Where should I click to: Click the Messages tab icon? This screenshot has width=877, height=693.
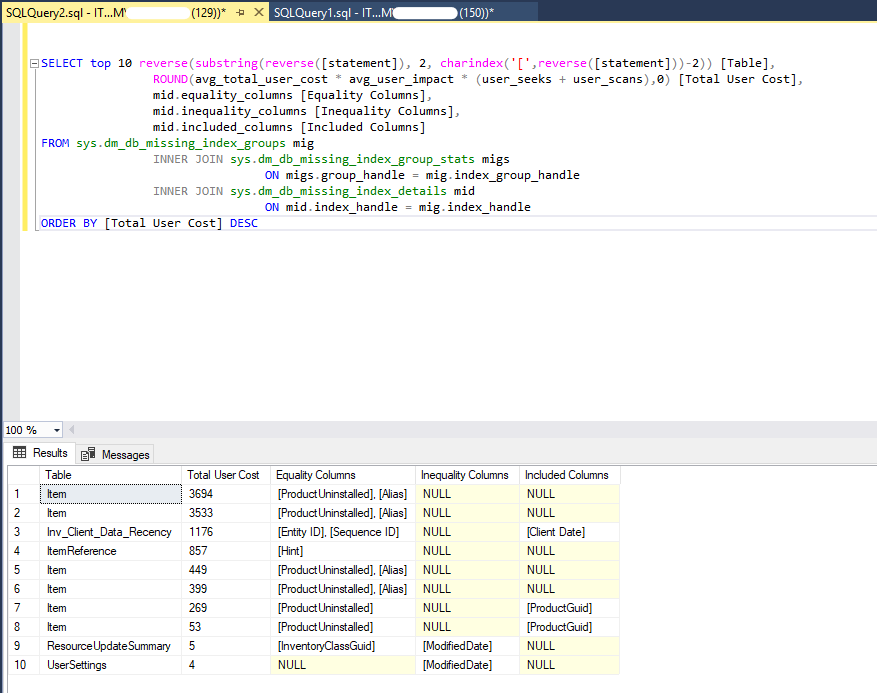coord(88,454)
